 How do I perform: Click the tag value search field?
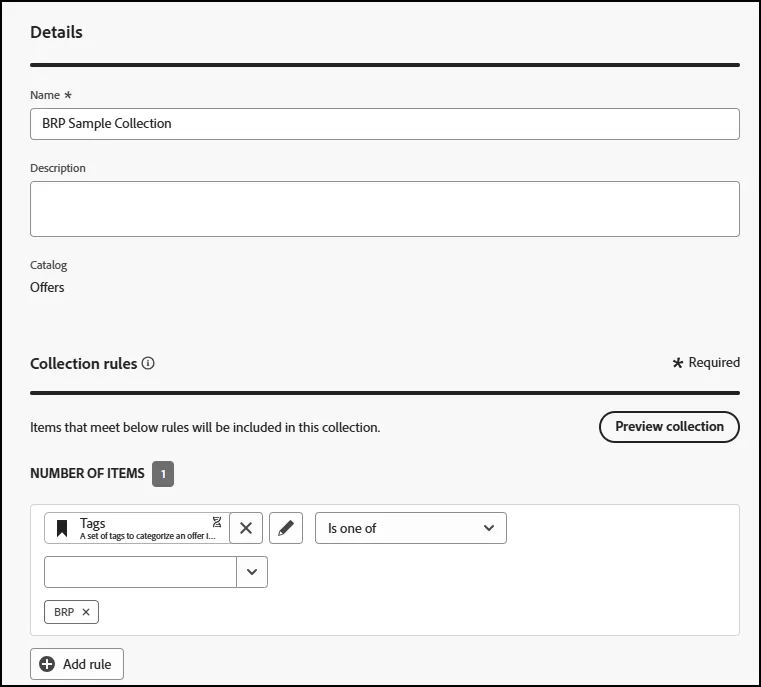pyautogui.click(x=140, y=572)
